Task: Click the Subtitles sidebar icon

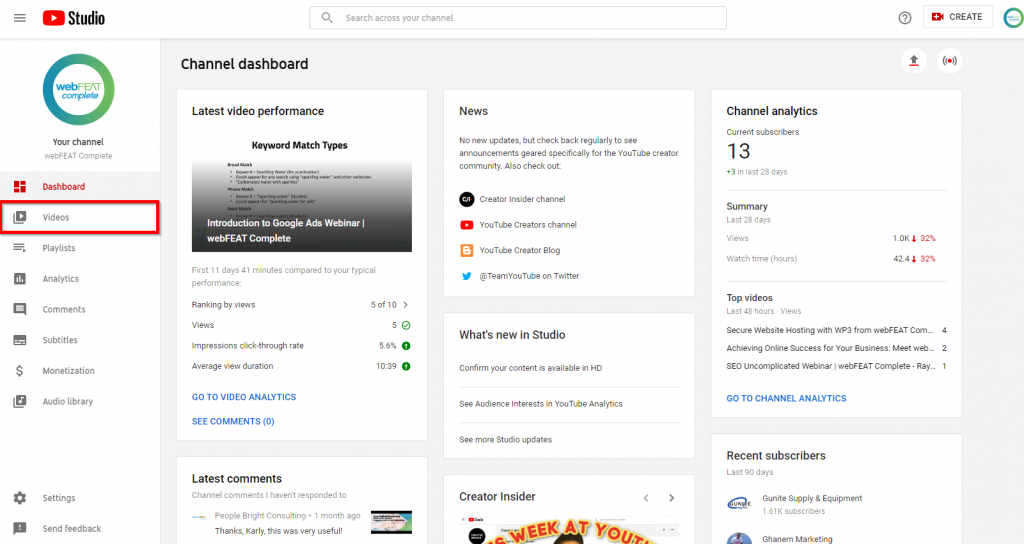Action: (20, 340)
